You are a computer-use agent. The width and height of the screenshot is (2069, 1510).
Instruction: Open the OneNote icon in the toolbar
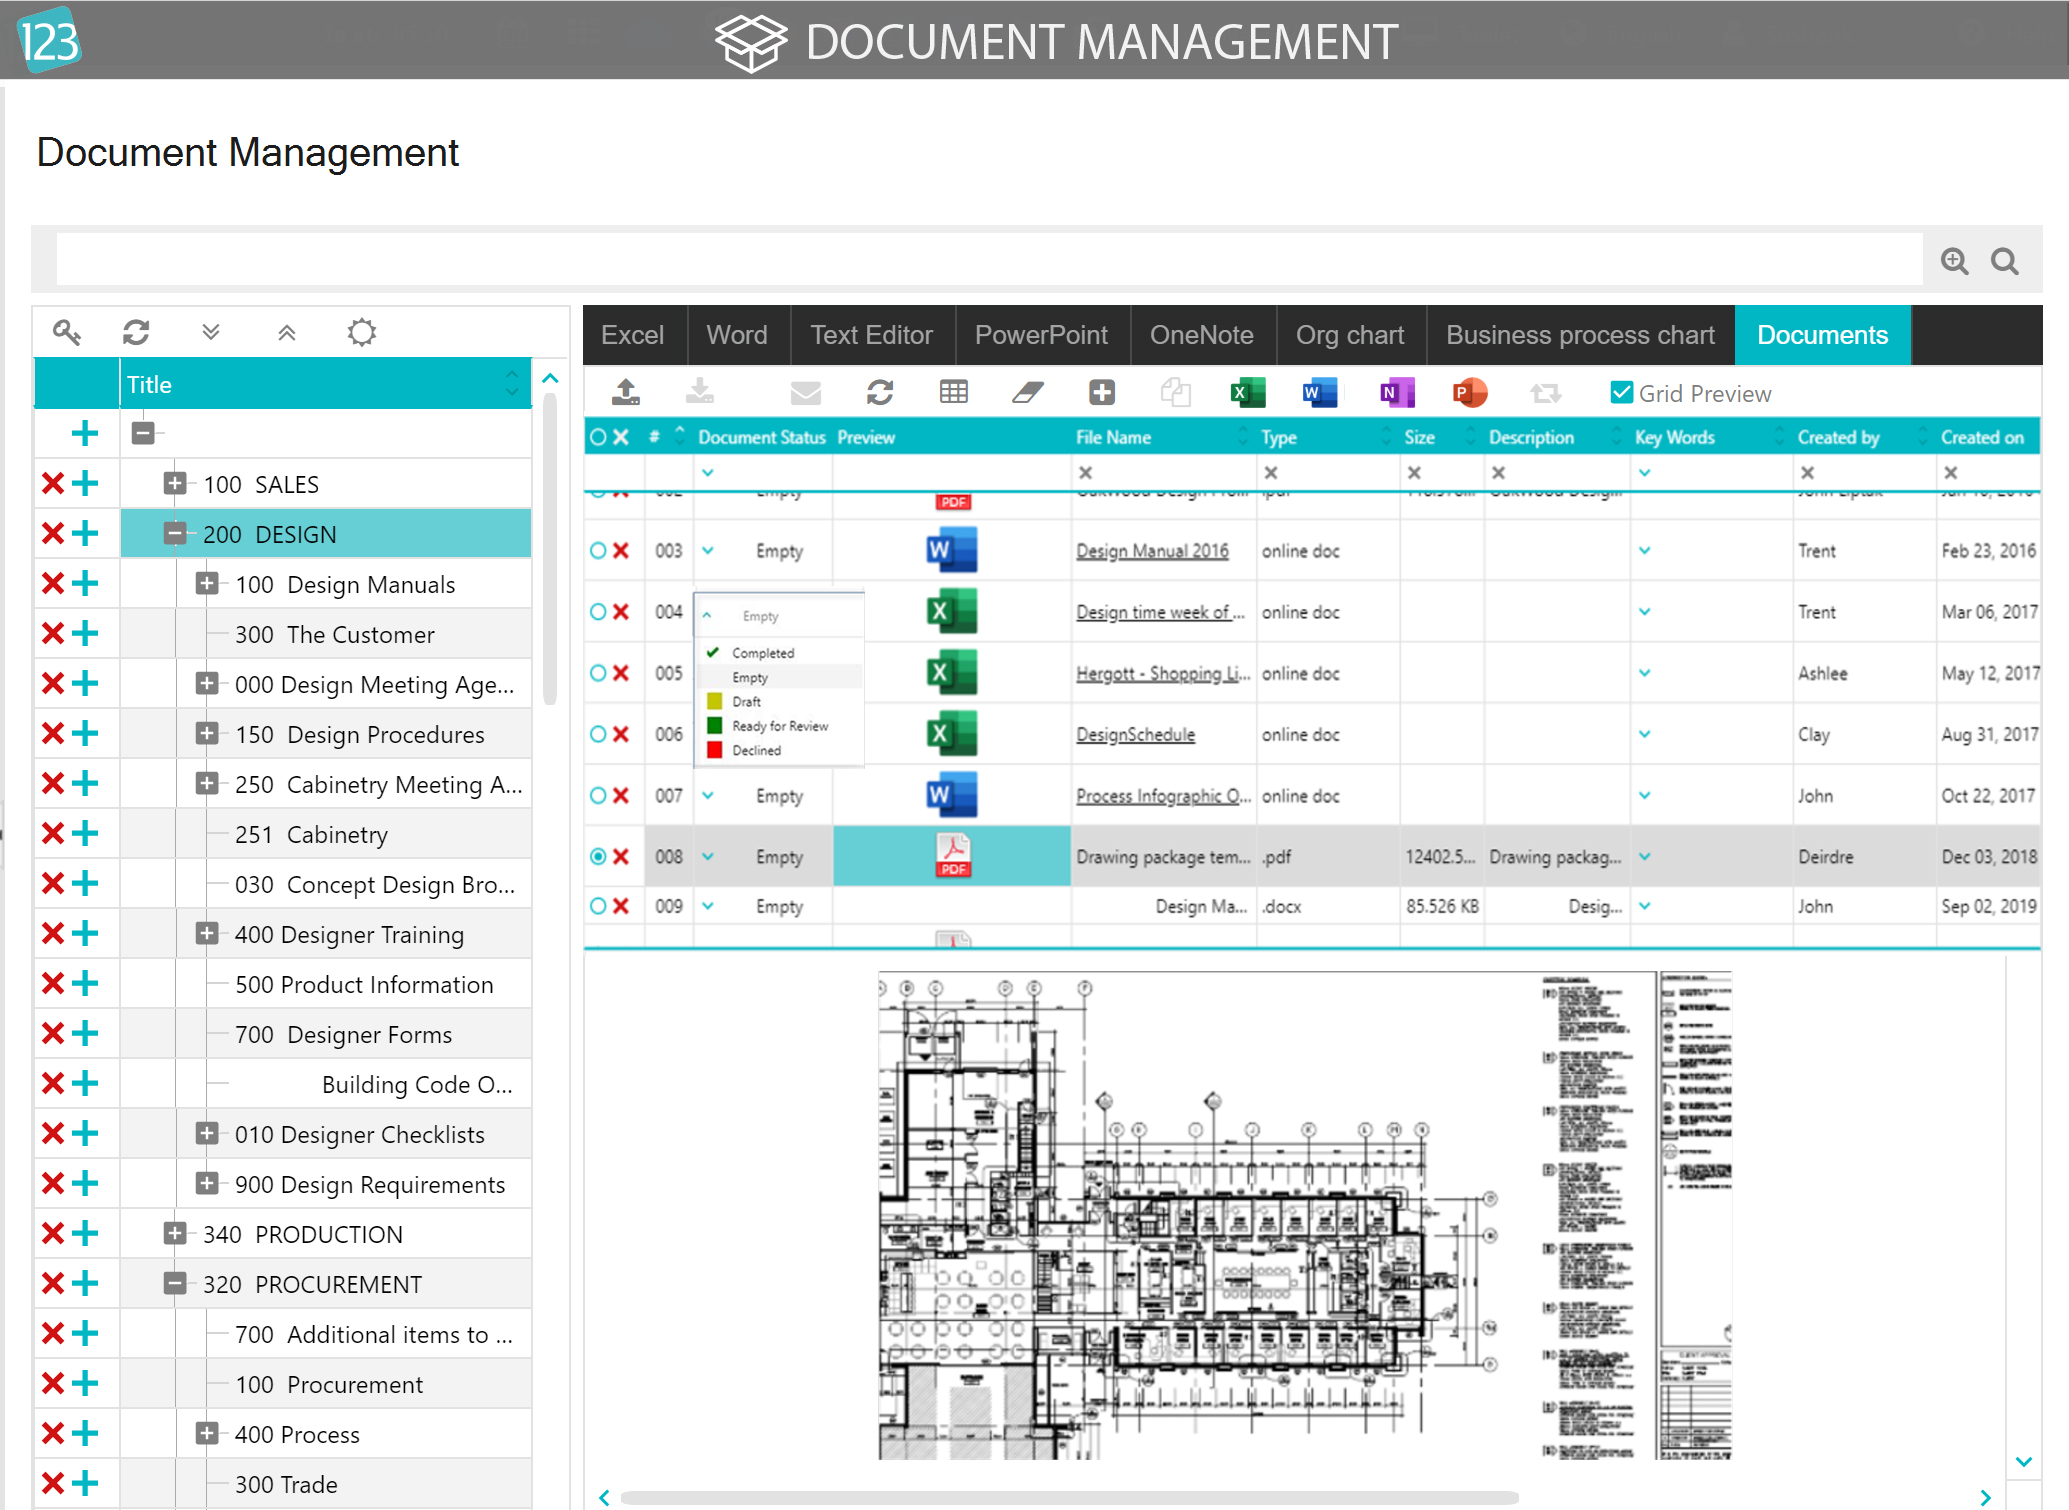[x=1396, y=392]
